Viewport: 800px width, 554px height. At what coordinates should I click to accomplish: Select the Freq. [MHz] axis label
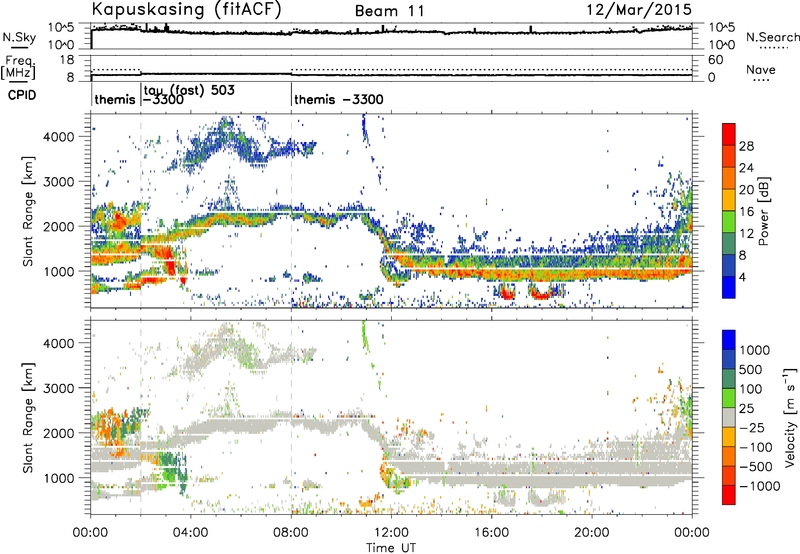point(18,68)
